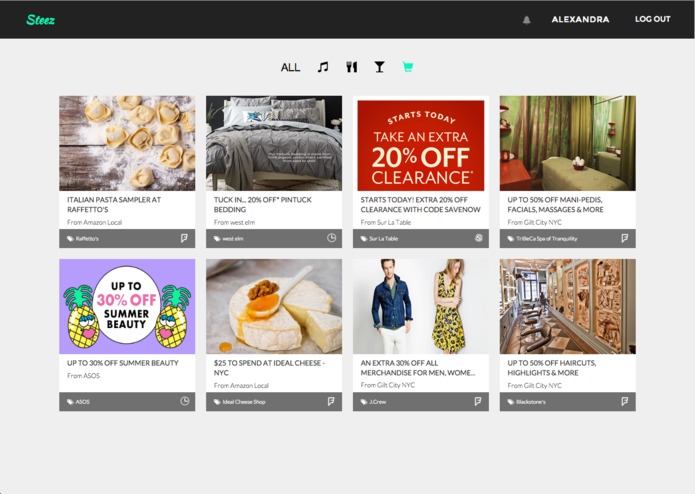Open the Ideal Cheese image
Viewport: 695px width, 494px height.
[274, 306]
